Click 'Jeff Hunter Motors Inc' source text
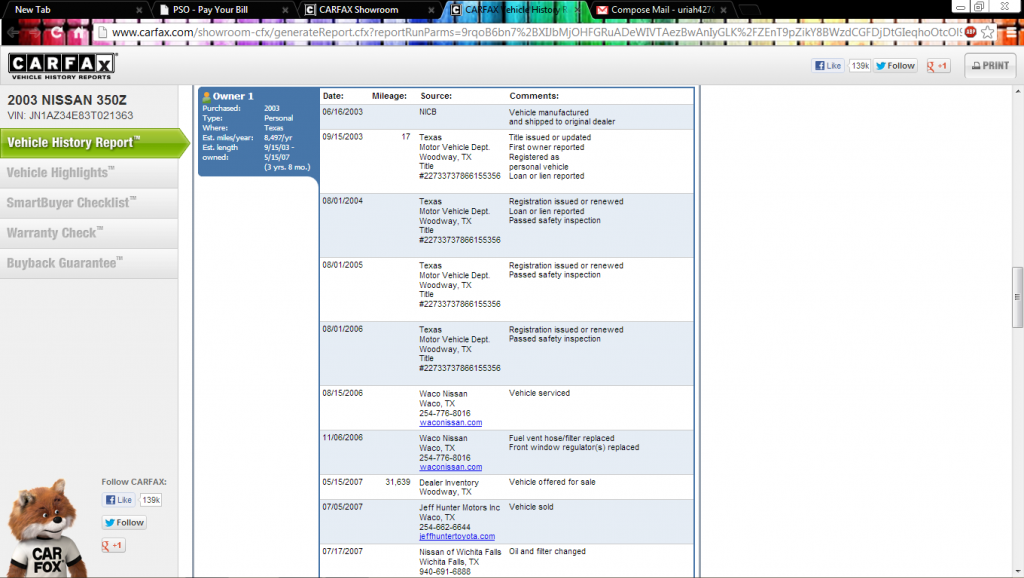 point(460,507)
